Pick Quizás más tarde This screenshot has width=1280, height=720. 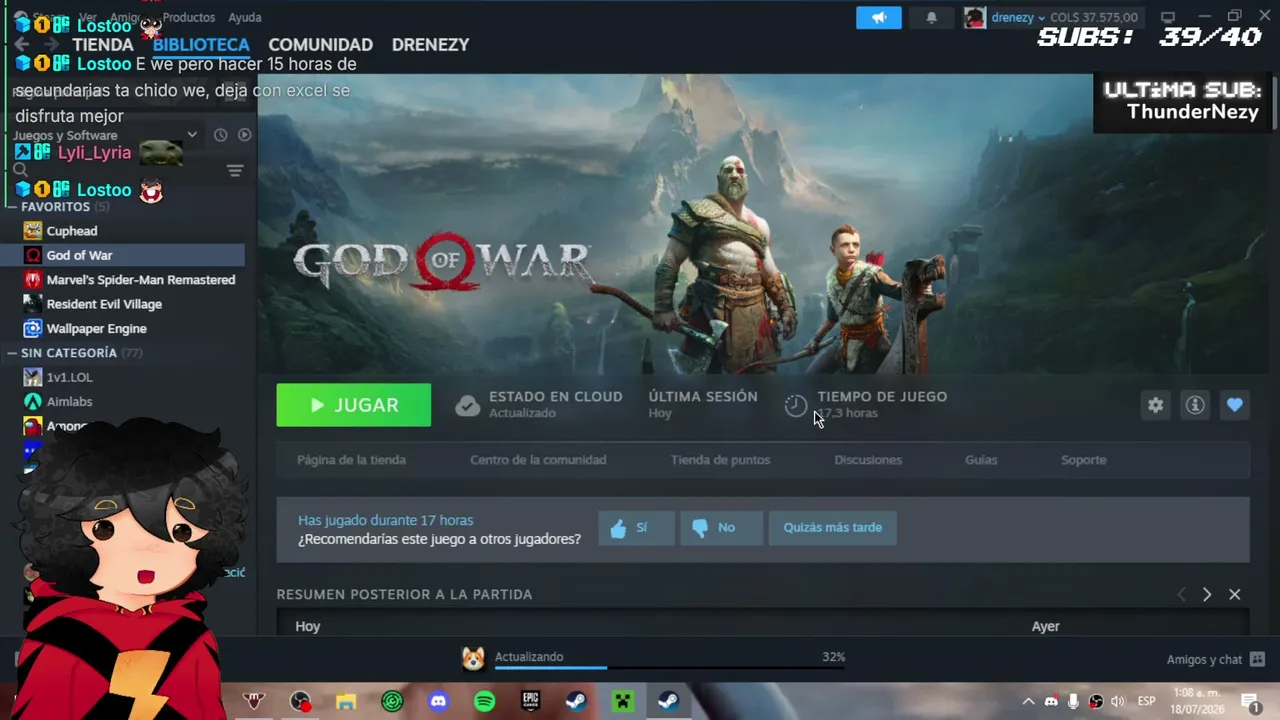point(832,527)
